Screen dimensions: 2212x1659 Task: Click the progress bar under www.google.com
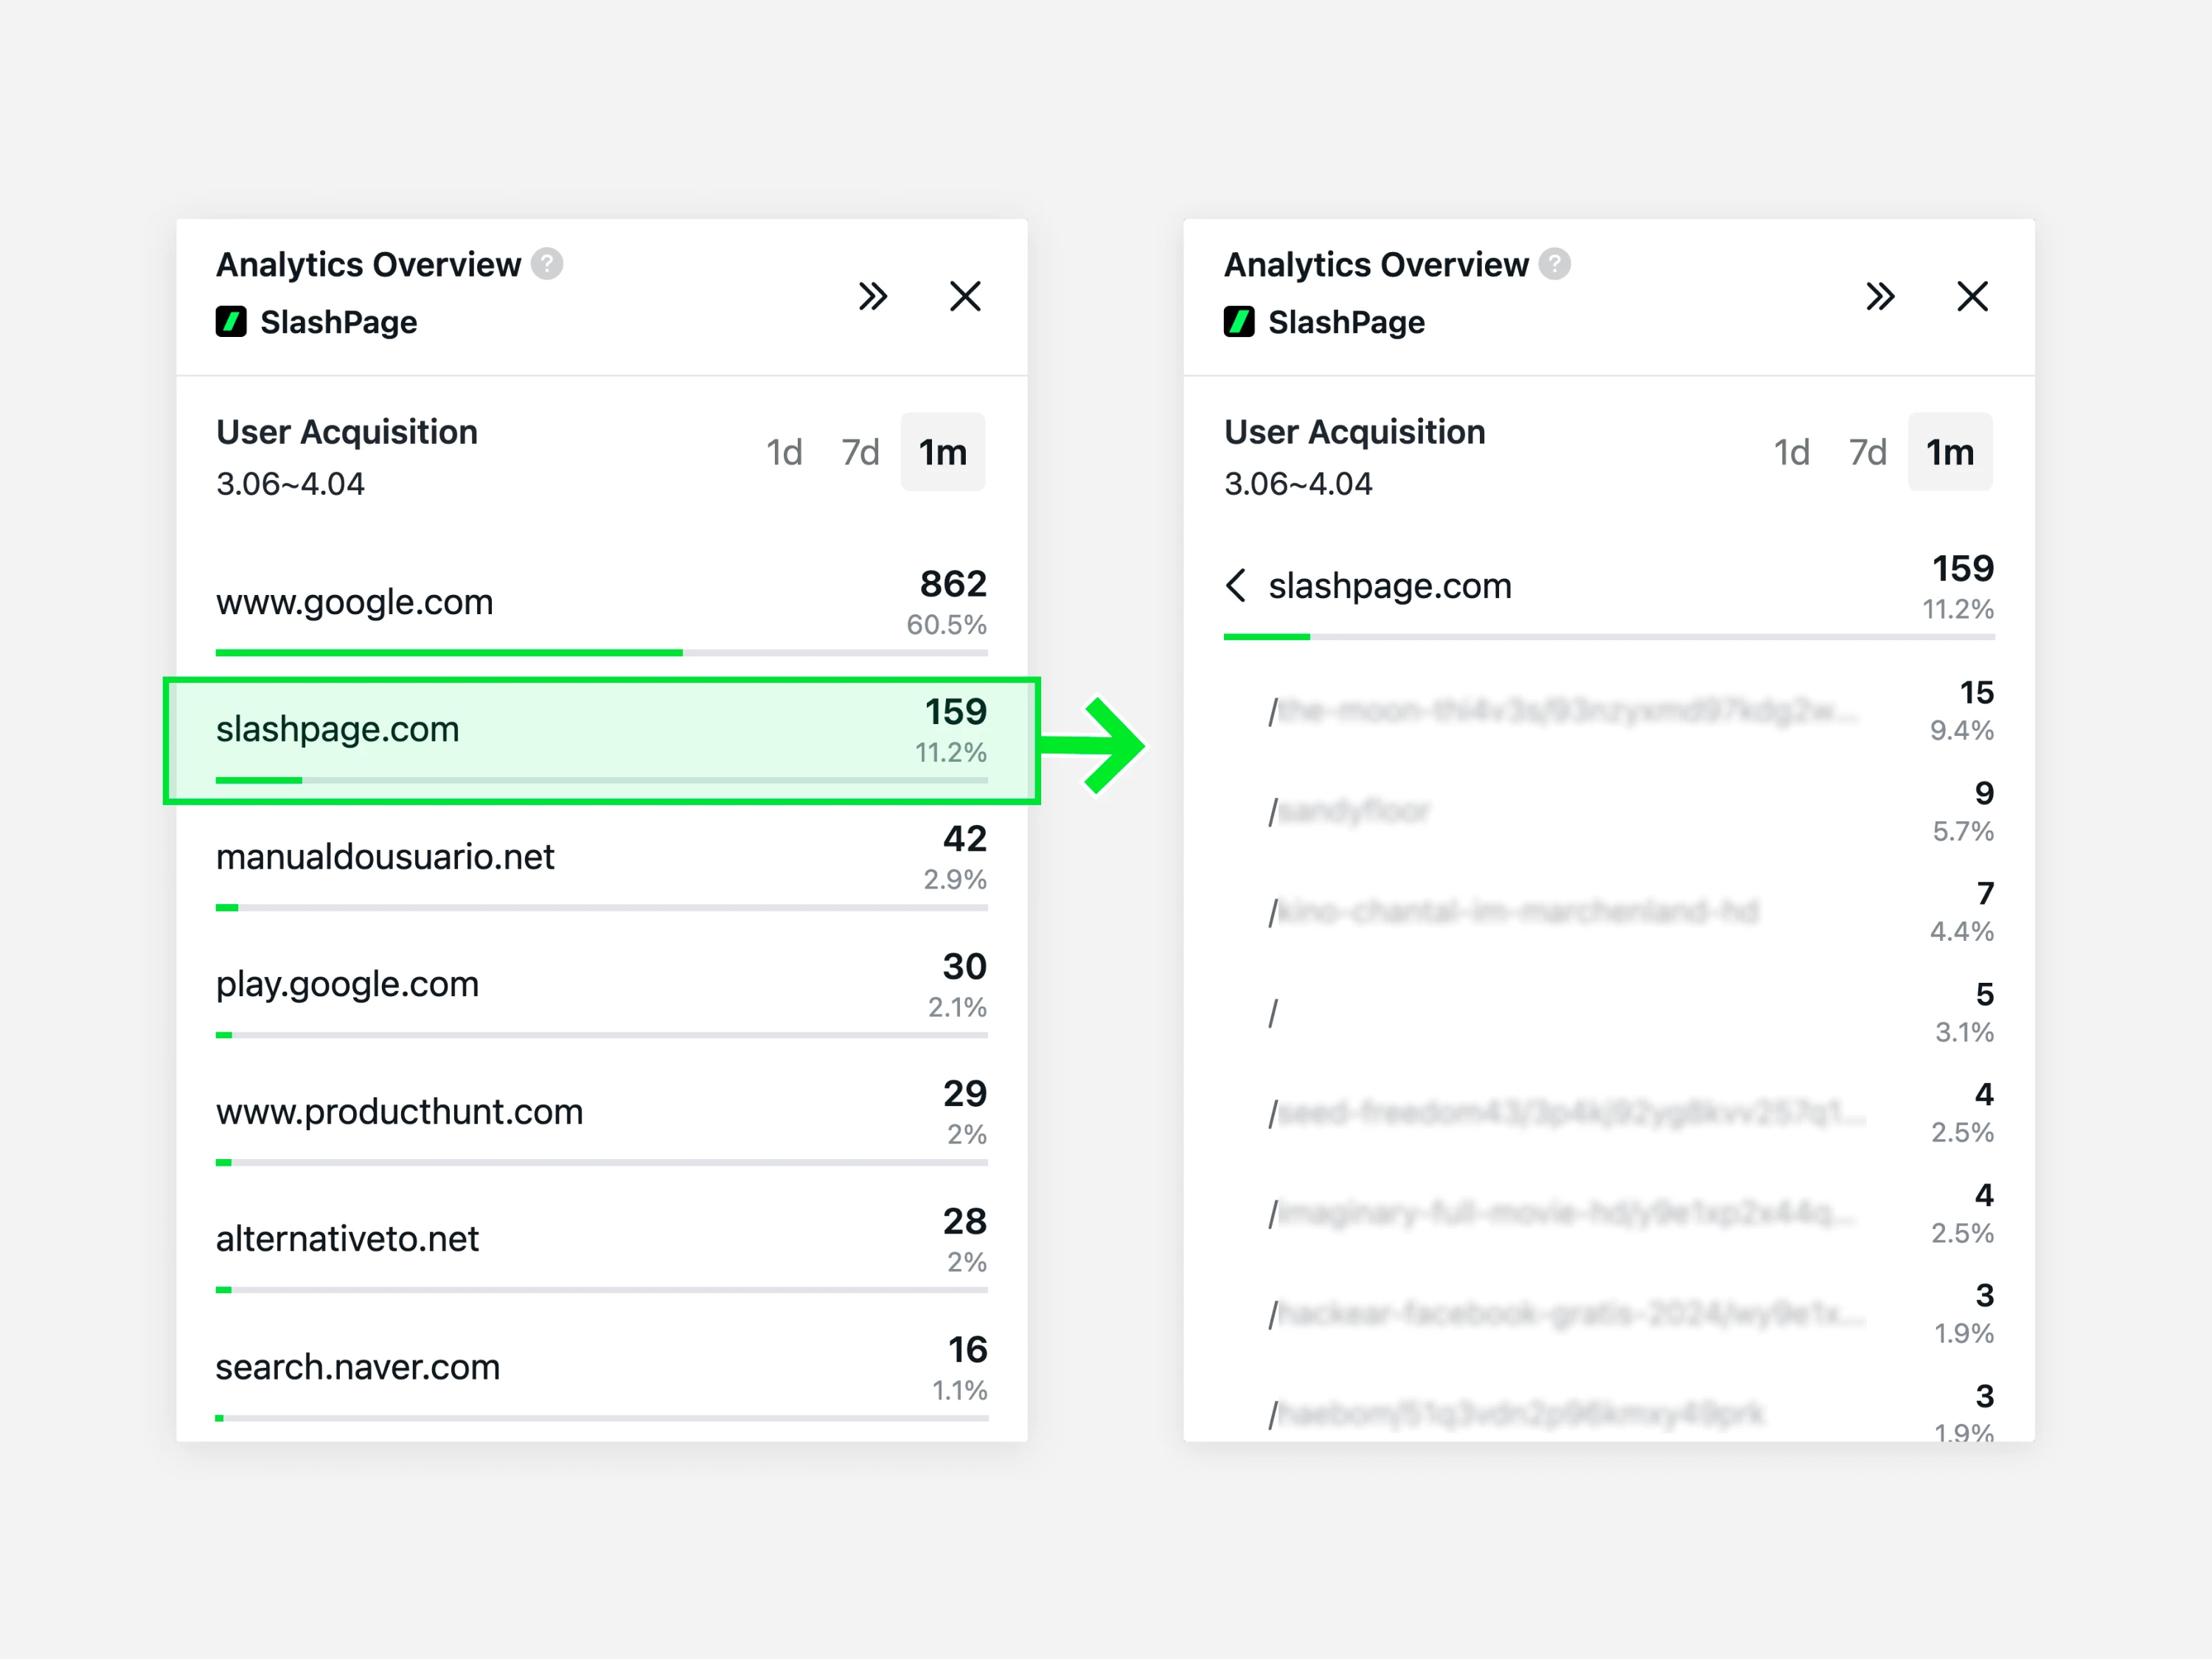(x=602, y=653)
